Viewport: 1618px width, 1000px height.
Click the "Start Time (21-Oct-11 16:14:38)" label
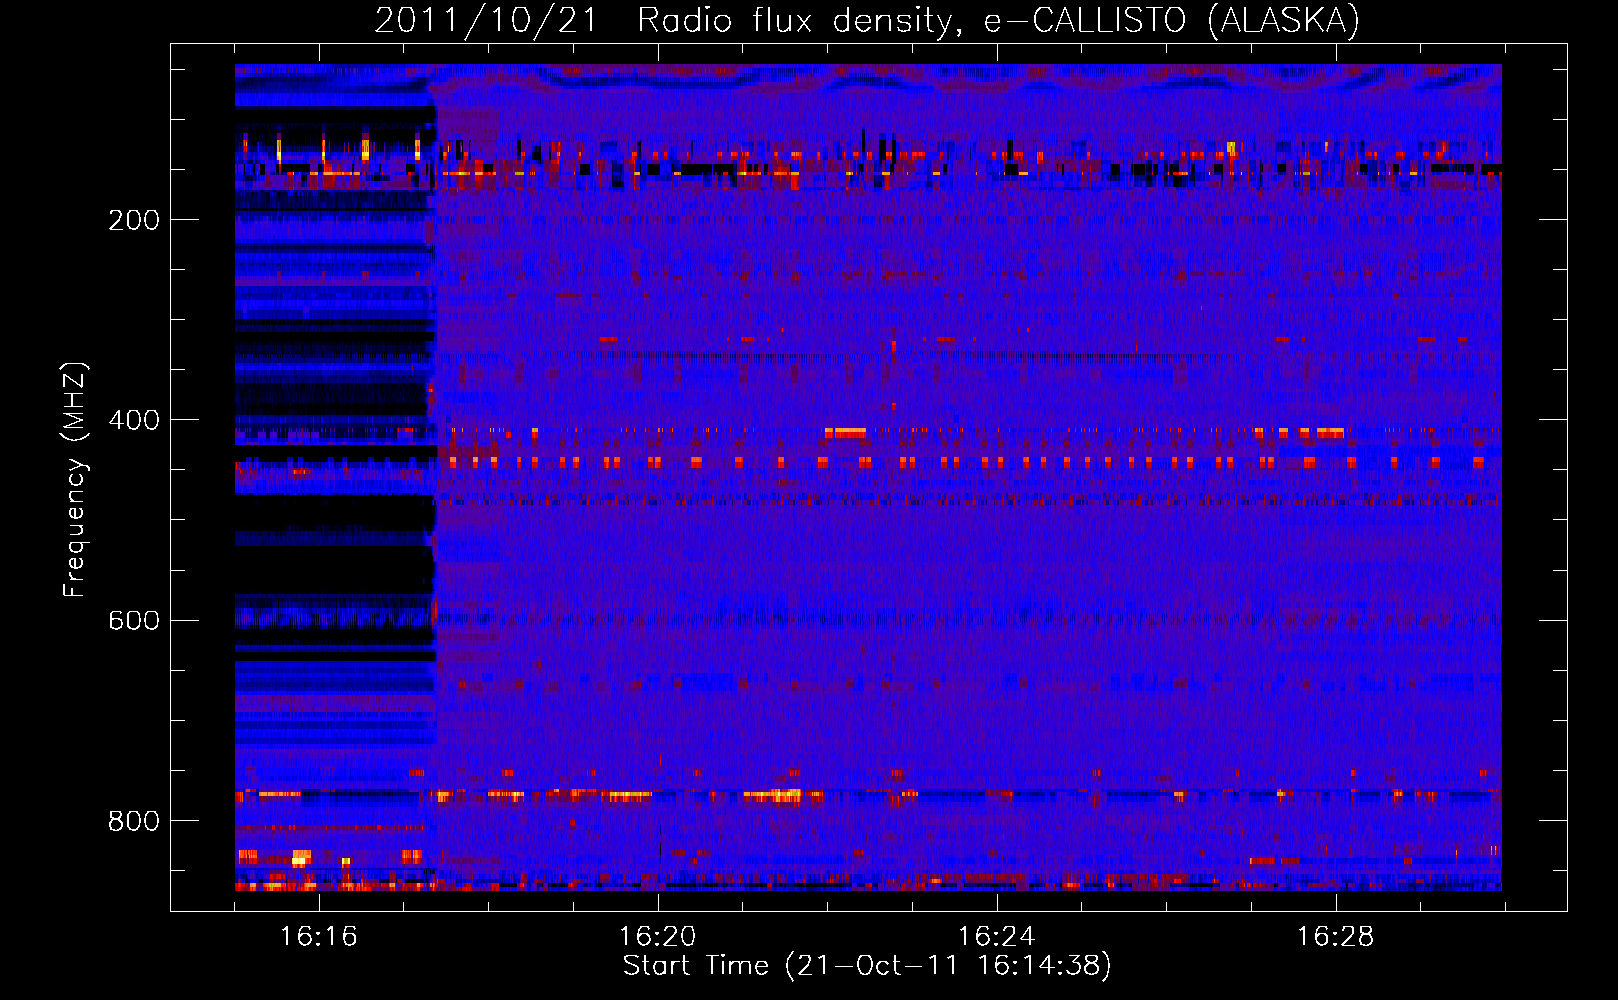click(867, 965)
